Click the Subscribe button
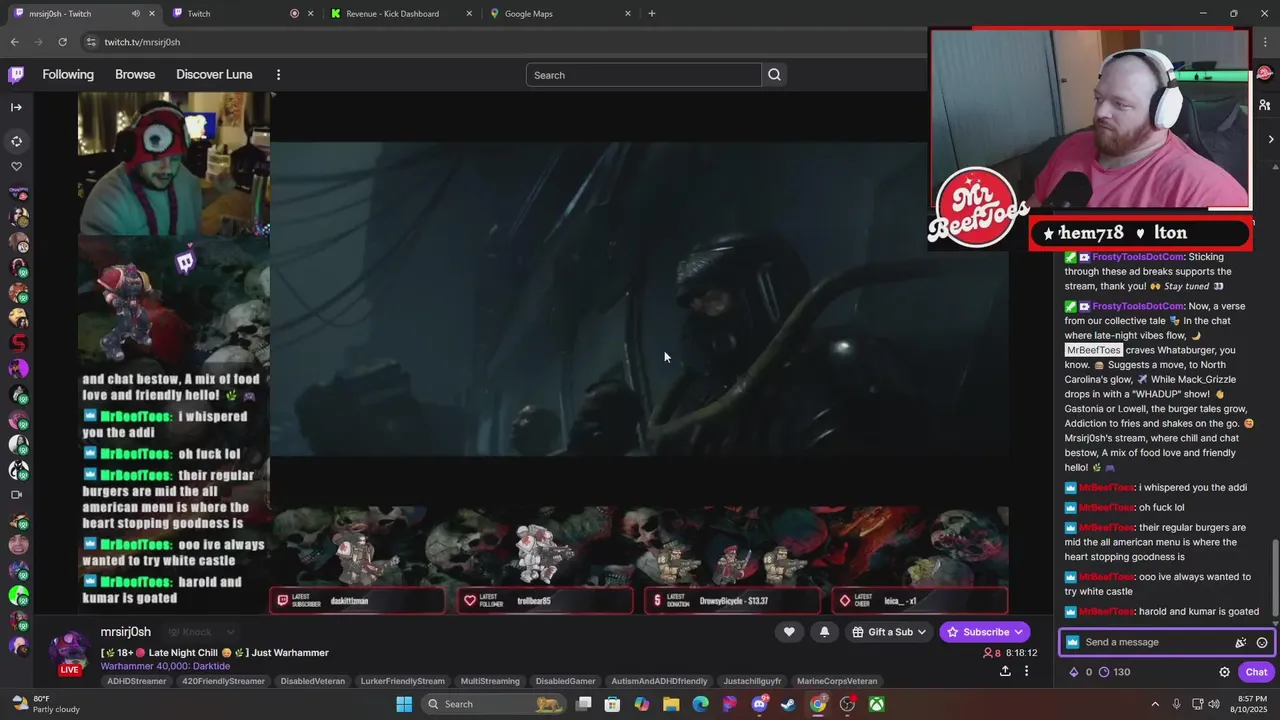This screenshot has height=720, width=1280. (985, 632)
